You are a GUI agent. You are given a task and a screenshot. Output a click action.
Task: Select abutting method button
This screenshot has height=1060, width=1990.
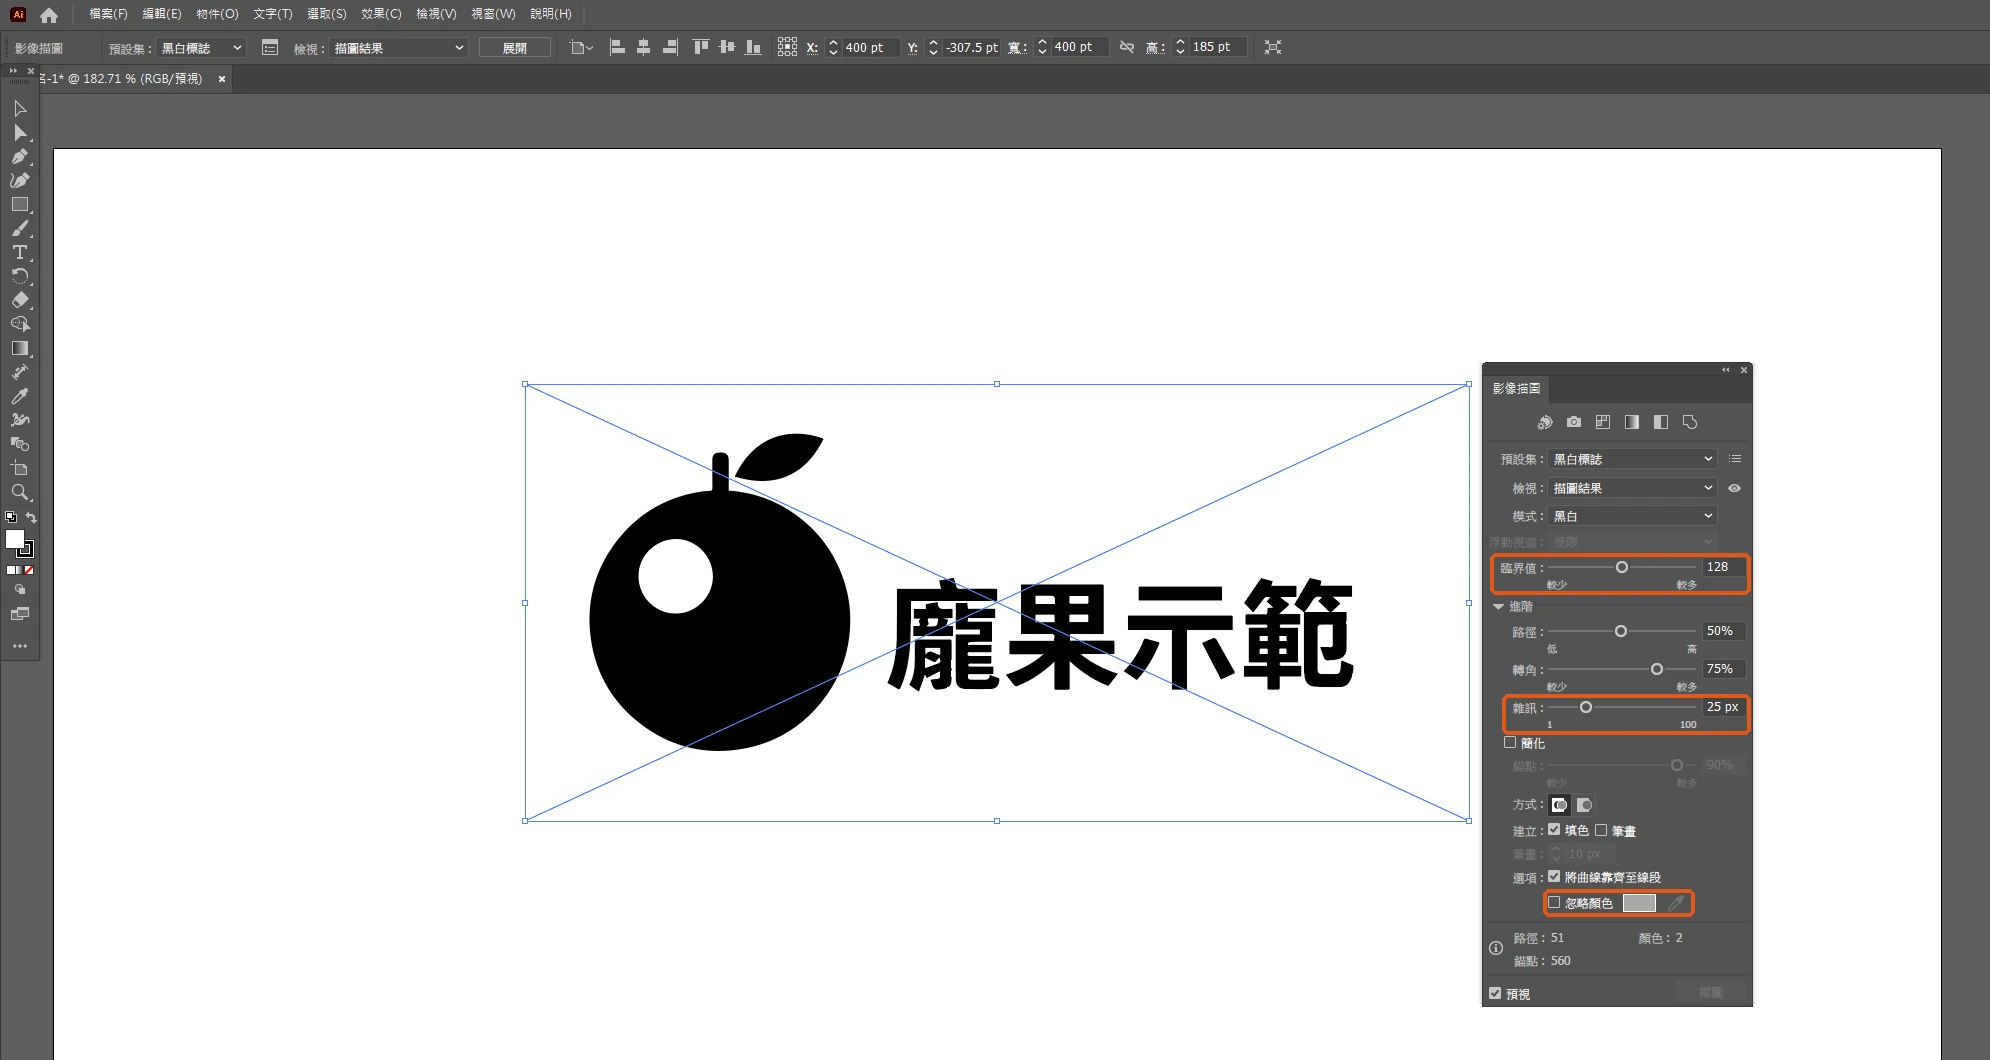pos(1559,805)
